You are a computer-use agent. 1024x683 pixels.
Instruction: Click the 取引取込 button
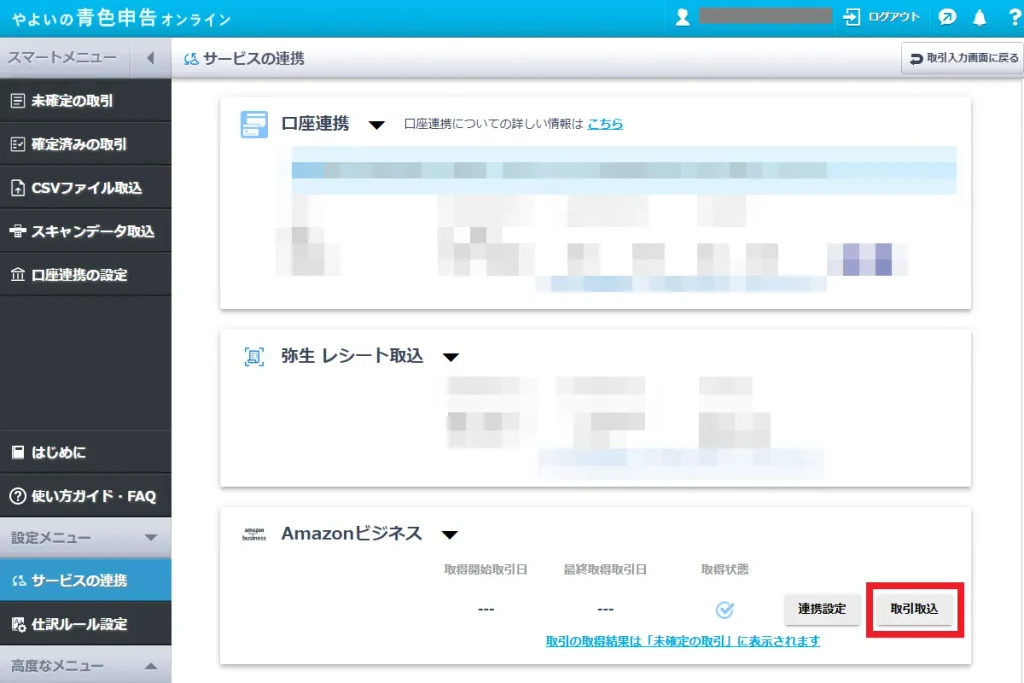coord(914,609)
